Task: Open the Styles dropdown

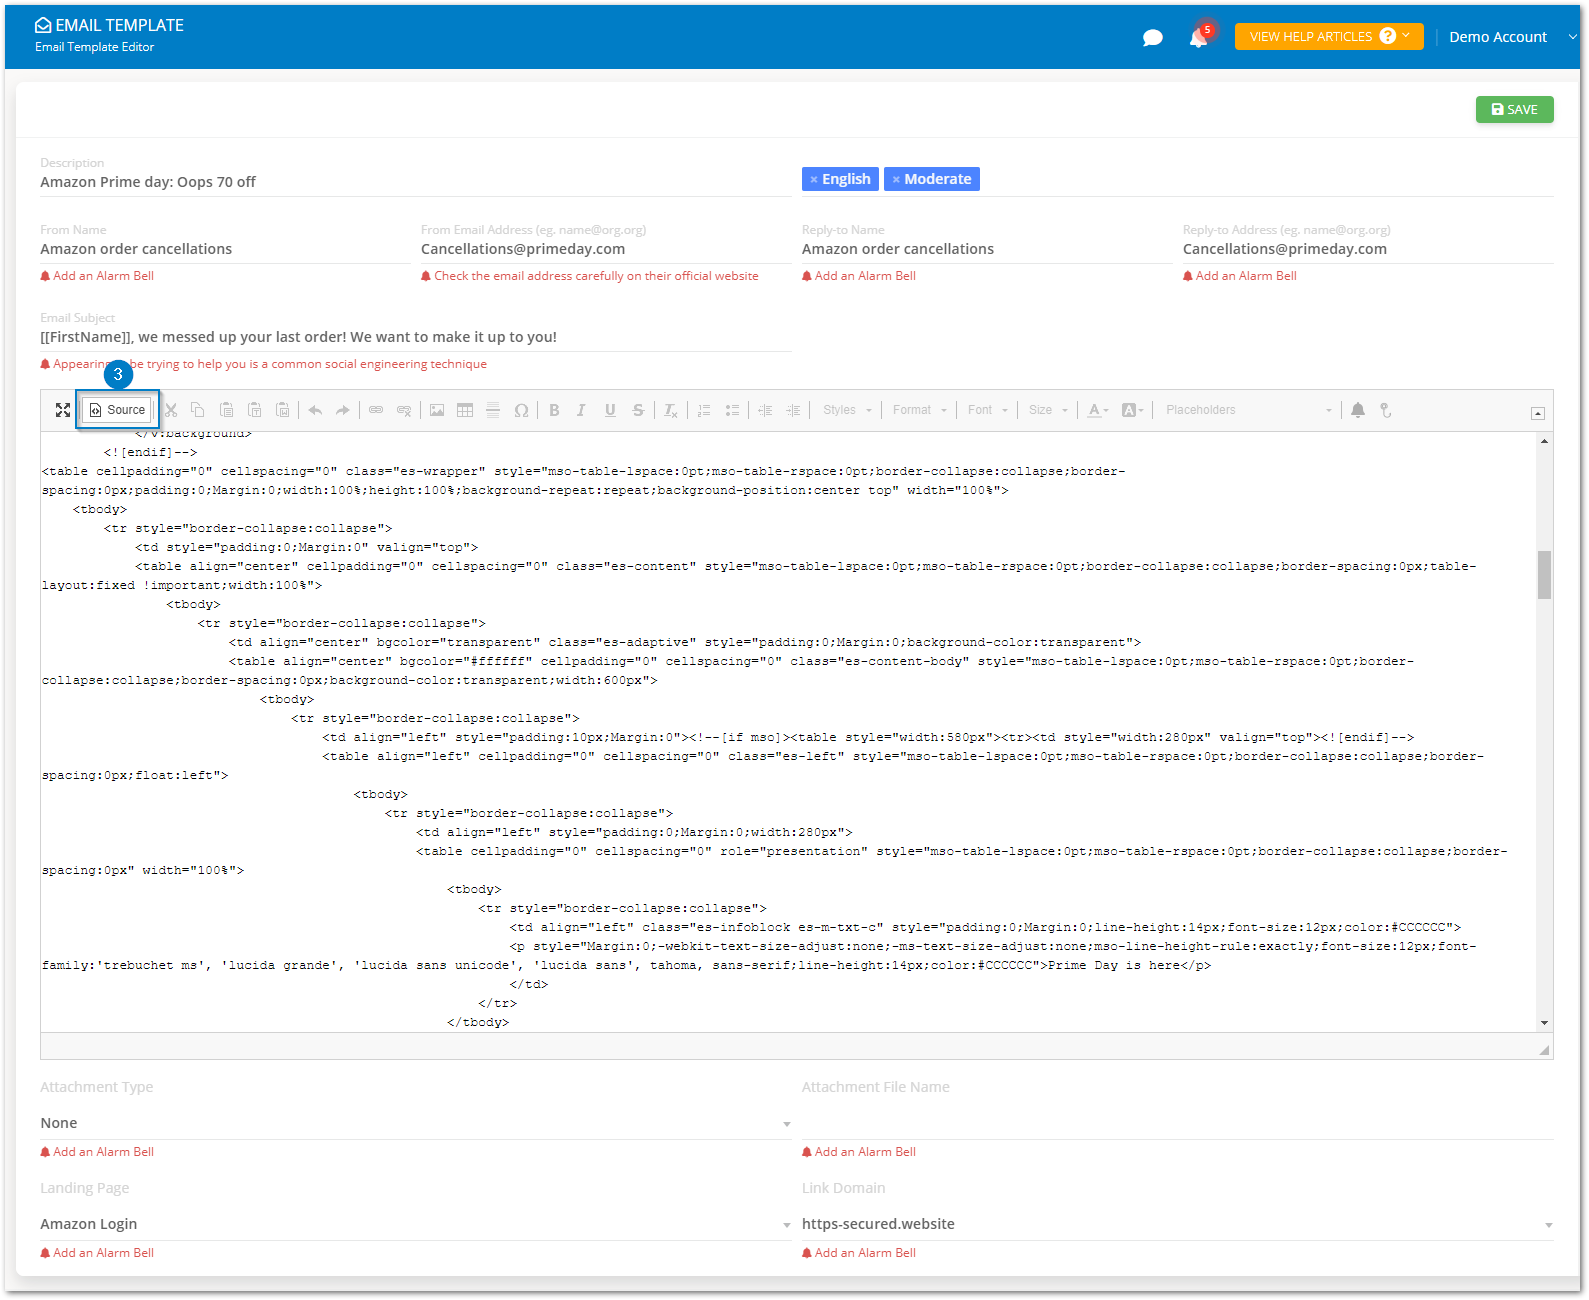Action: click(x=847, y=410)
